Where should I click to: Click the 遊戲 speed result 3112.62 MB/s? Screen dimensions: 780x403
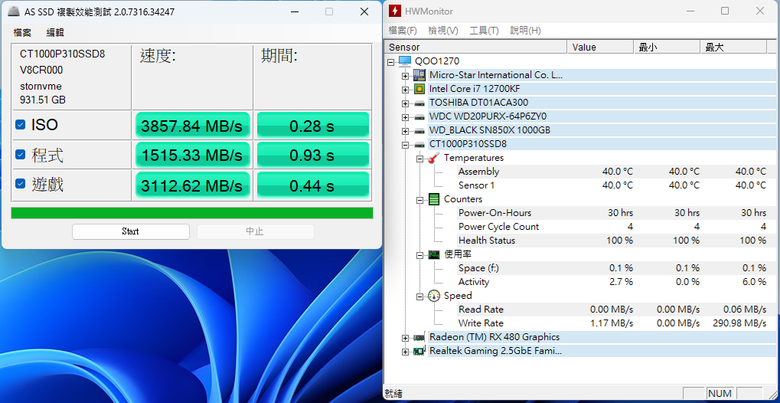[x=192, y=185]
